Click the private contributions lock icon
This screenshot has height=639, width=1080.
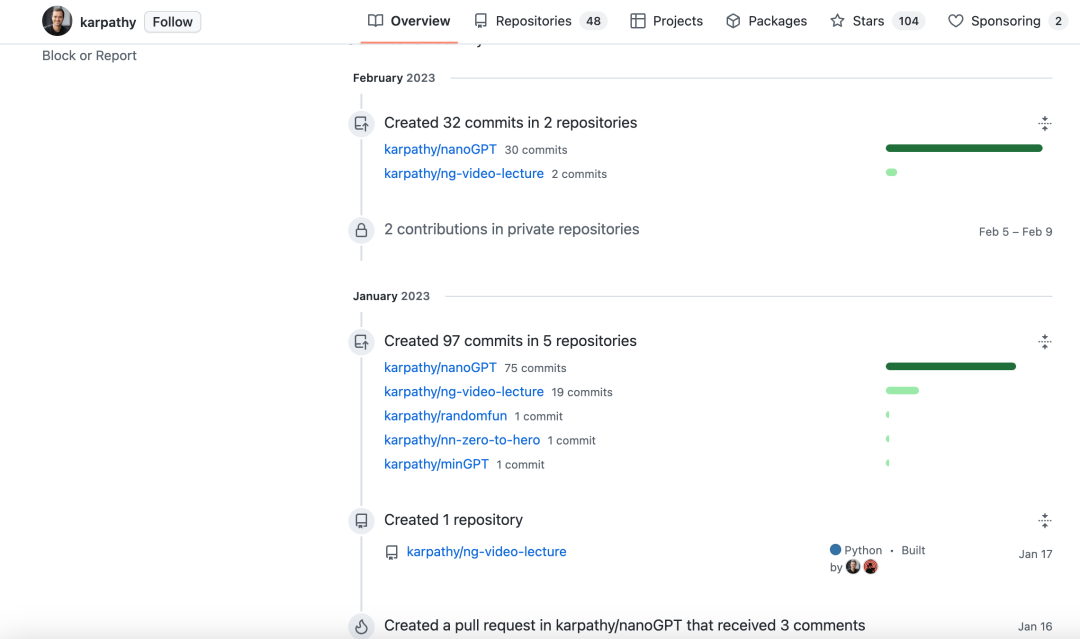coord(361,231)
